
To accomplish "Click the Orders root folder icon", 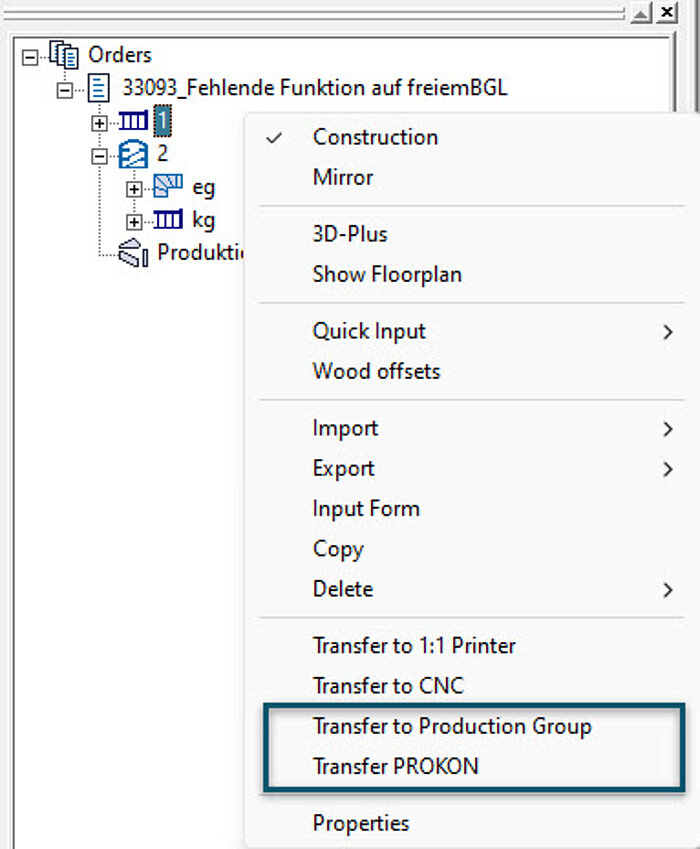I will pos(64,55).
